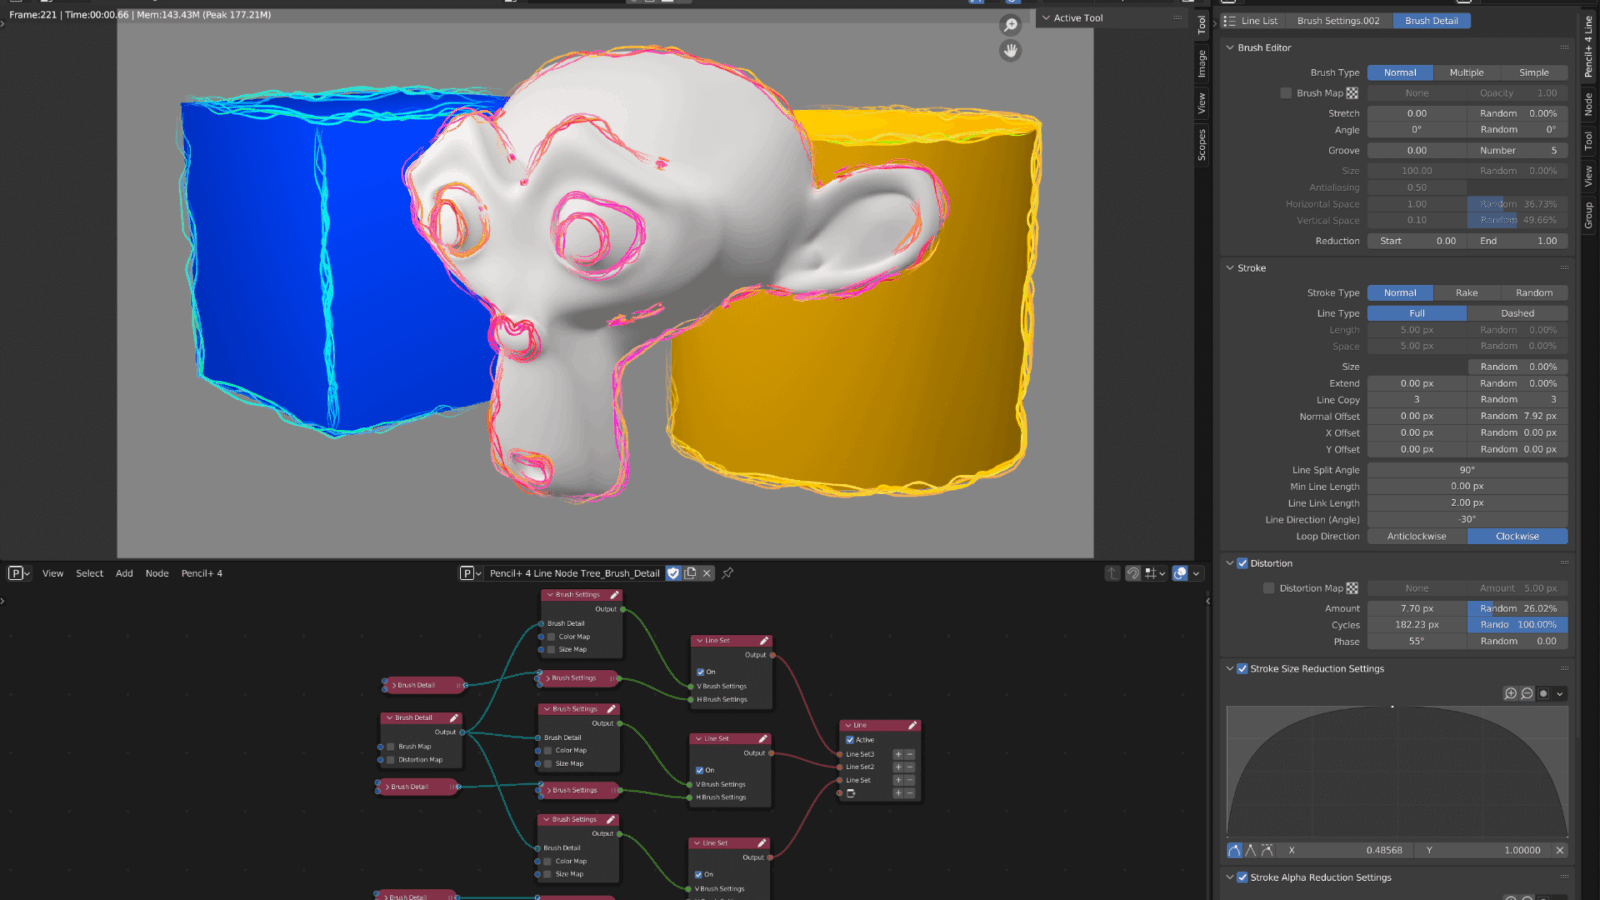Pin the node tree with pin icon
This screenshot has width=1600, height=900.
(728, 573)
